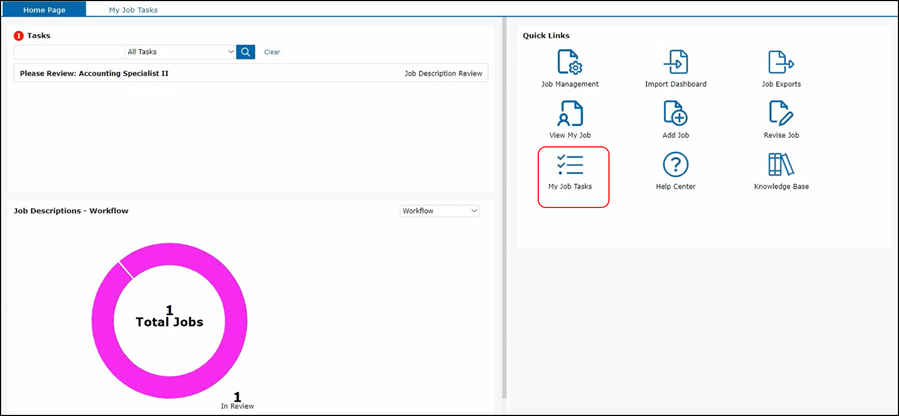Viewport: 899px width, 416px height.
Task: Click the Job Exports icon
Action: coord(781,63)
